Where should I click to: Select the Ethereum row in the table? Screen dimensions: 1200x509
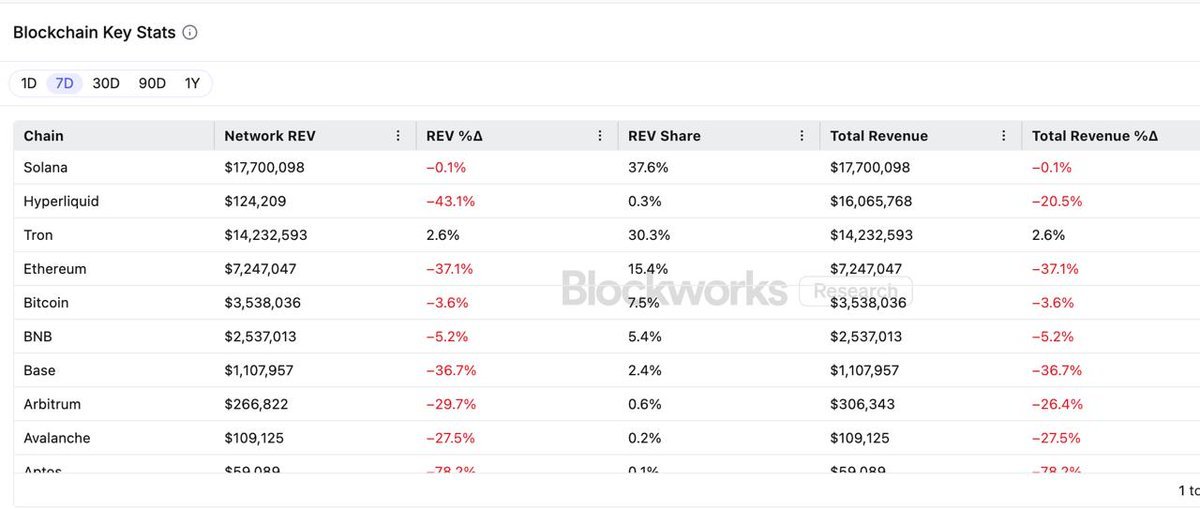(55, 269)
